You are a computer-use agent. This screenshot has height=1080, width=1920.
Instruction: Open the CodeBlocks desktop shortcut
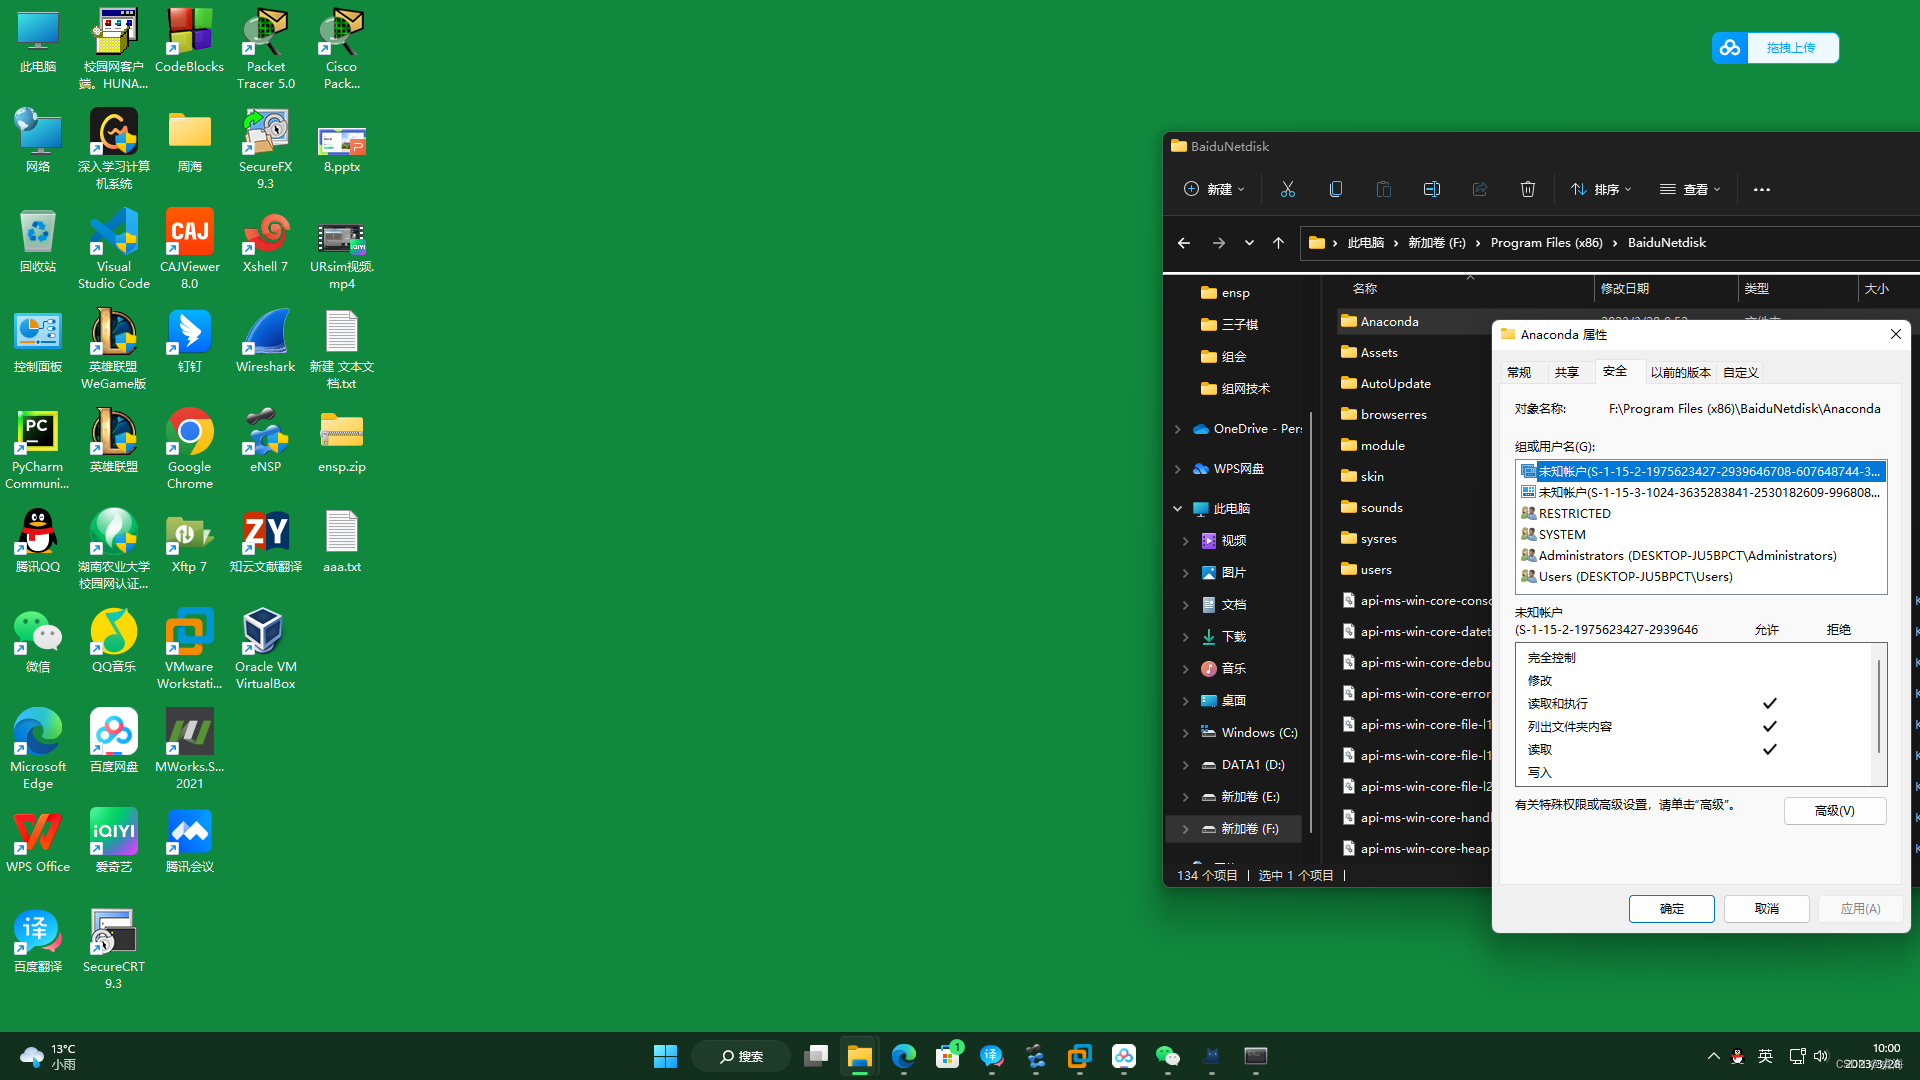(x=189, y=41)
